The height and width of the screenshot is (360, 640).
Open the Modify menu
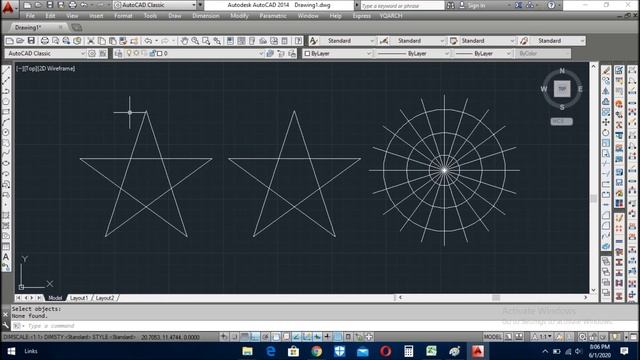pyautogui.click(x=239, y=16)
